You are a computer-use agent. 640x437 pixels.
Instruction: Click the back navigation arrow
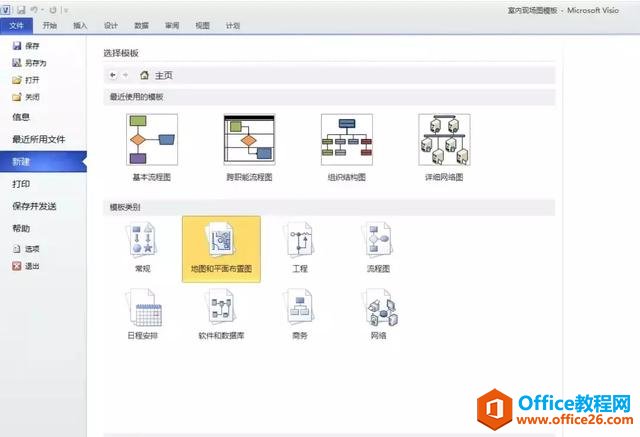pos(112,75)
